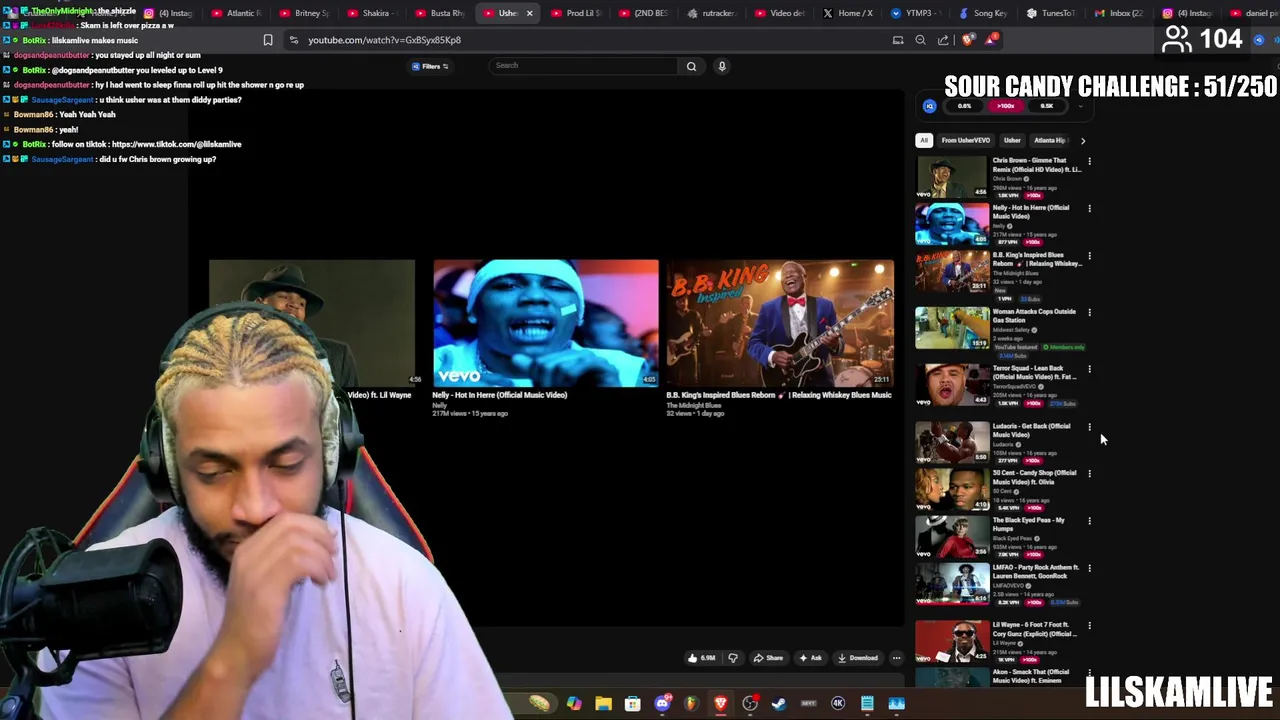
Task: Close the Usher browser tab
Action: (529, 13)
